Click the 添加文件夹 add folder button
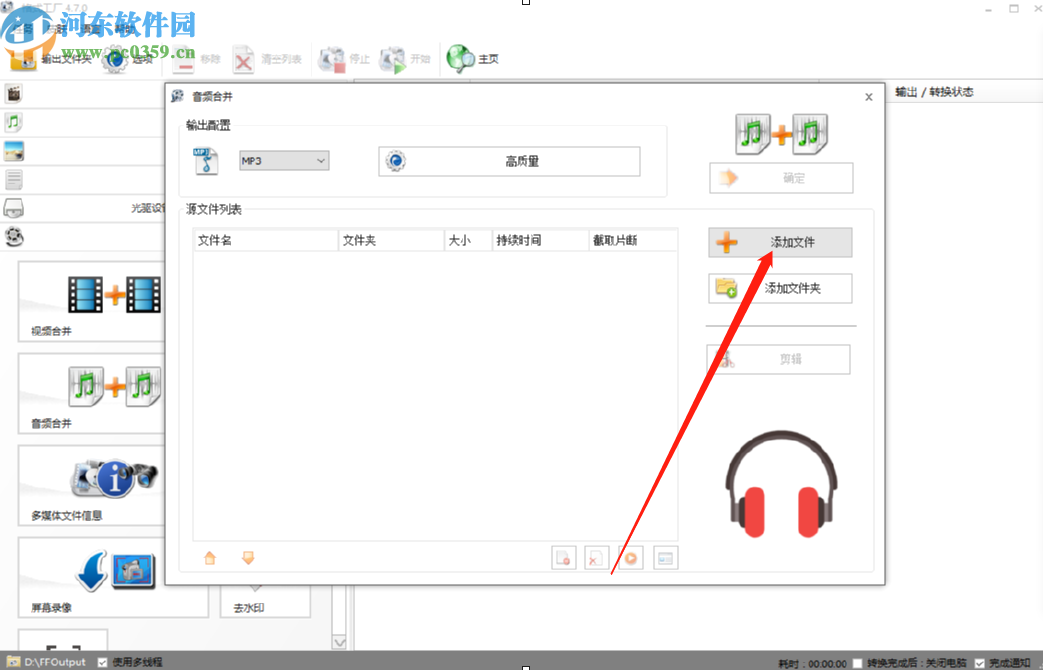1043x670 pixels. 779,288
